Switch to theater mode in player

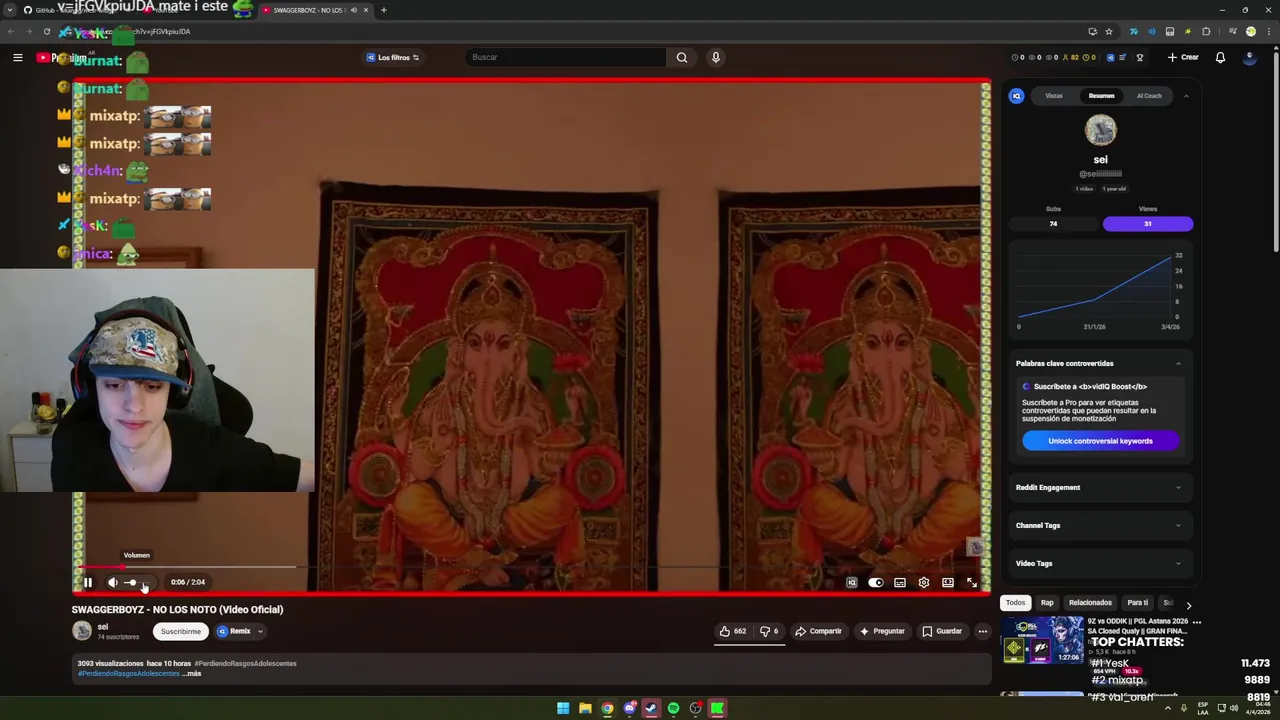point(948,582)
